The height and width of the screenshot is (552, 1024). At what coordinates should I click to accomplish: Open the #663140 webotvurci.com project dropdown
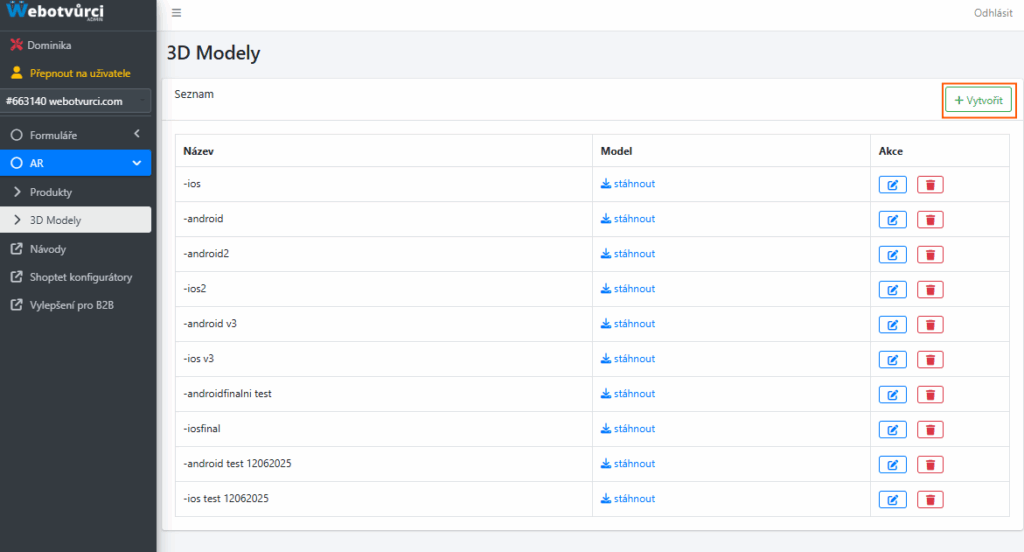pyautogui.click(x=76, y=101)
